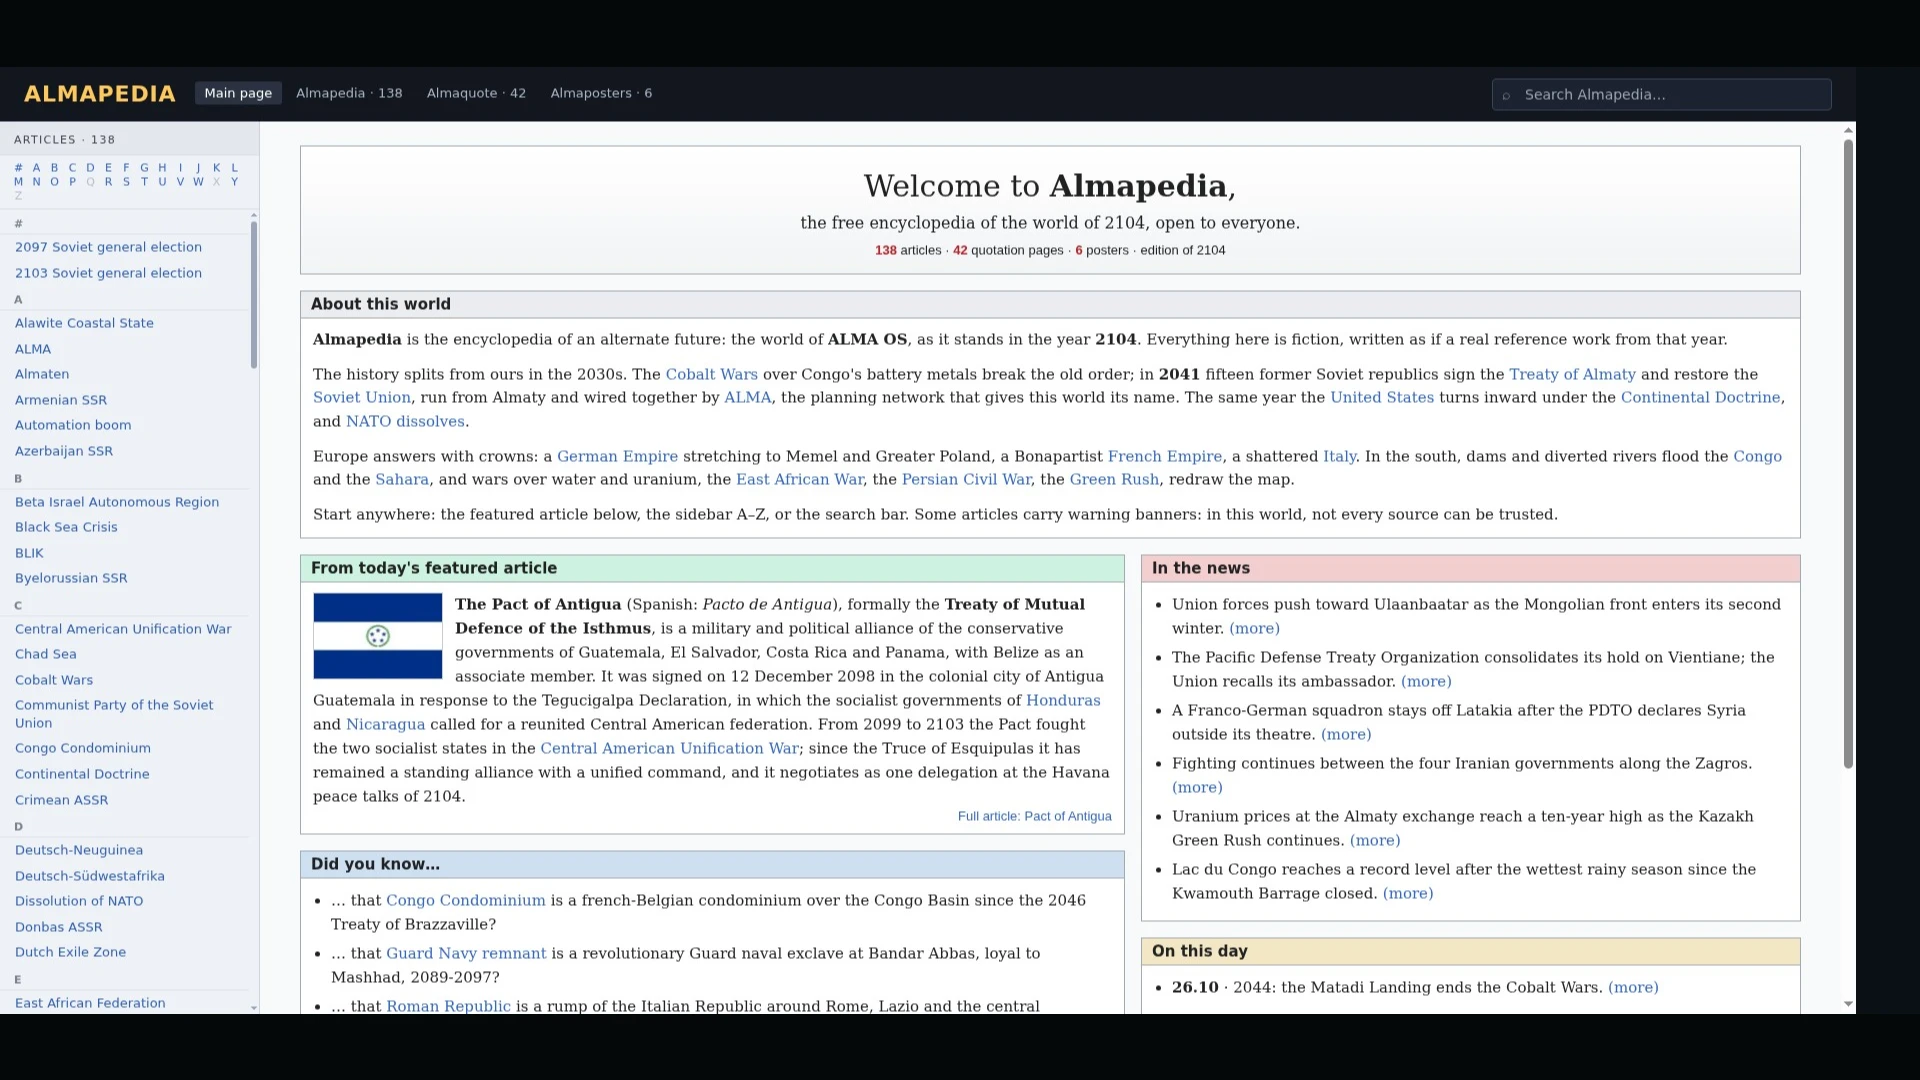Open the Almaquote · 42 tab
This screenshot has width=1920, height=1080.
click(476, 93)
